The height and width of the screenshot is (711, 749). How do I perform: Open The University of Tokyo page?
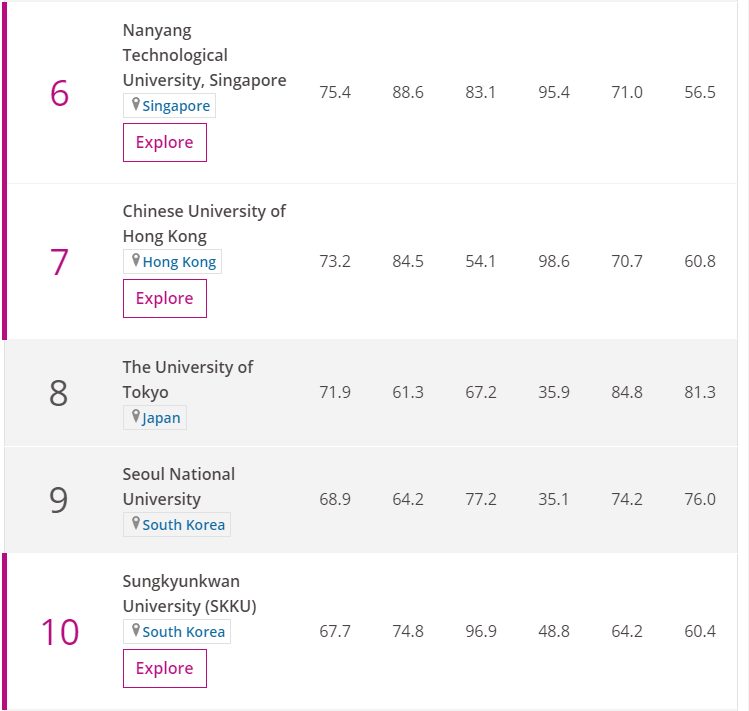pyautogui.click(x=187, y=379)
